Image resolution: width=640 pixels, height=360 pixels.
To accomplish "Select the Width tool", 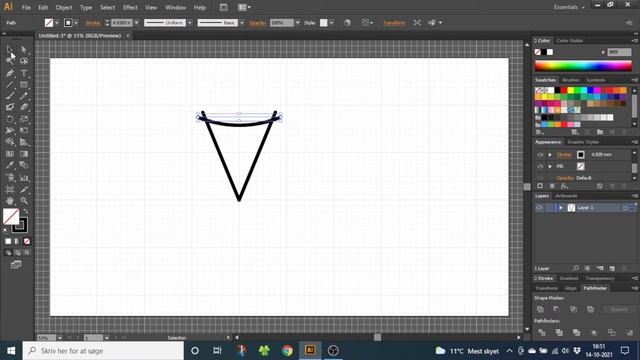I will point(10,131).
